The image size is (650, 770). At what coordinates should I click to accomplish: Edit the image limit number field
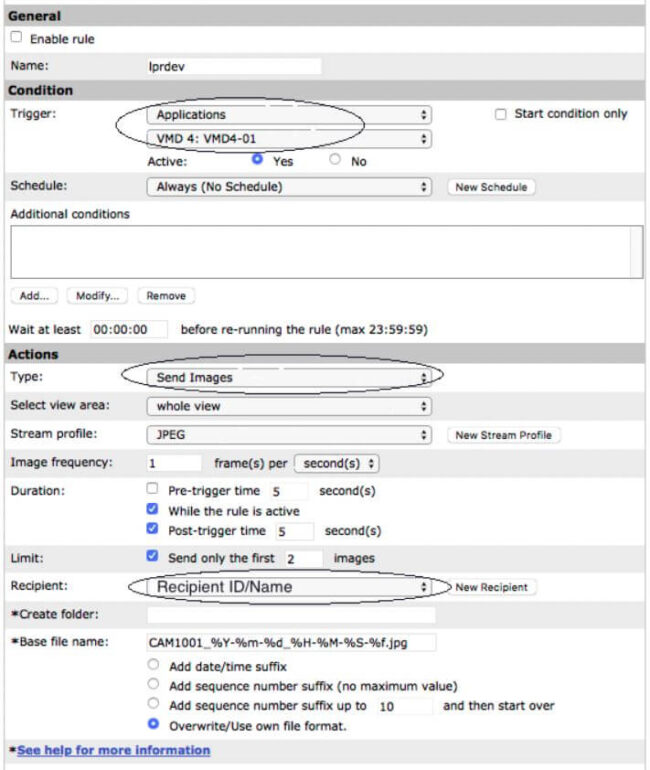tap(303, 559)
